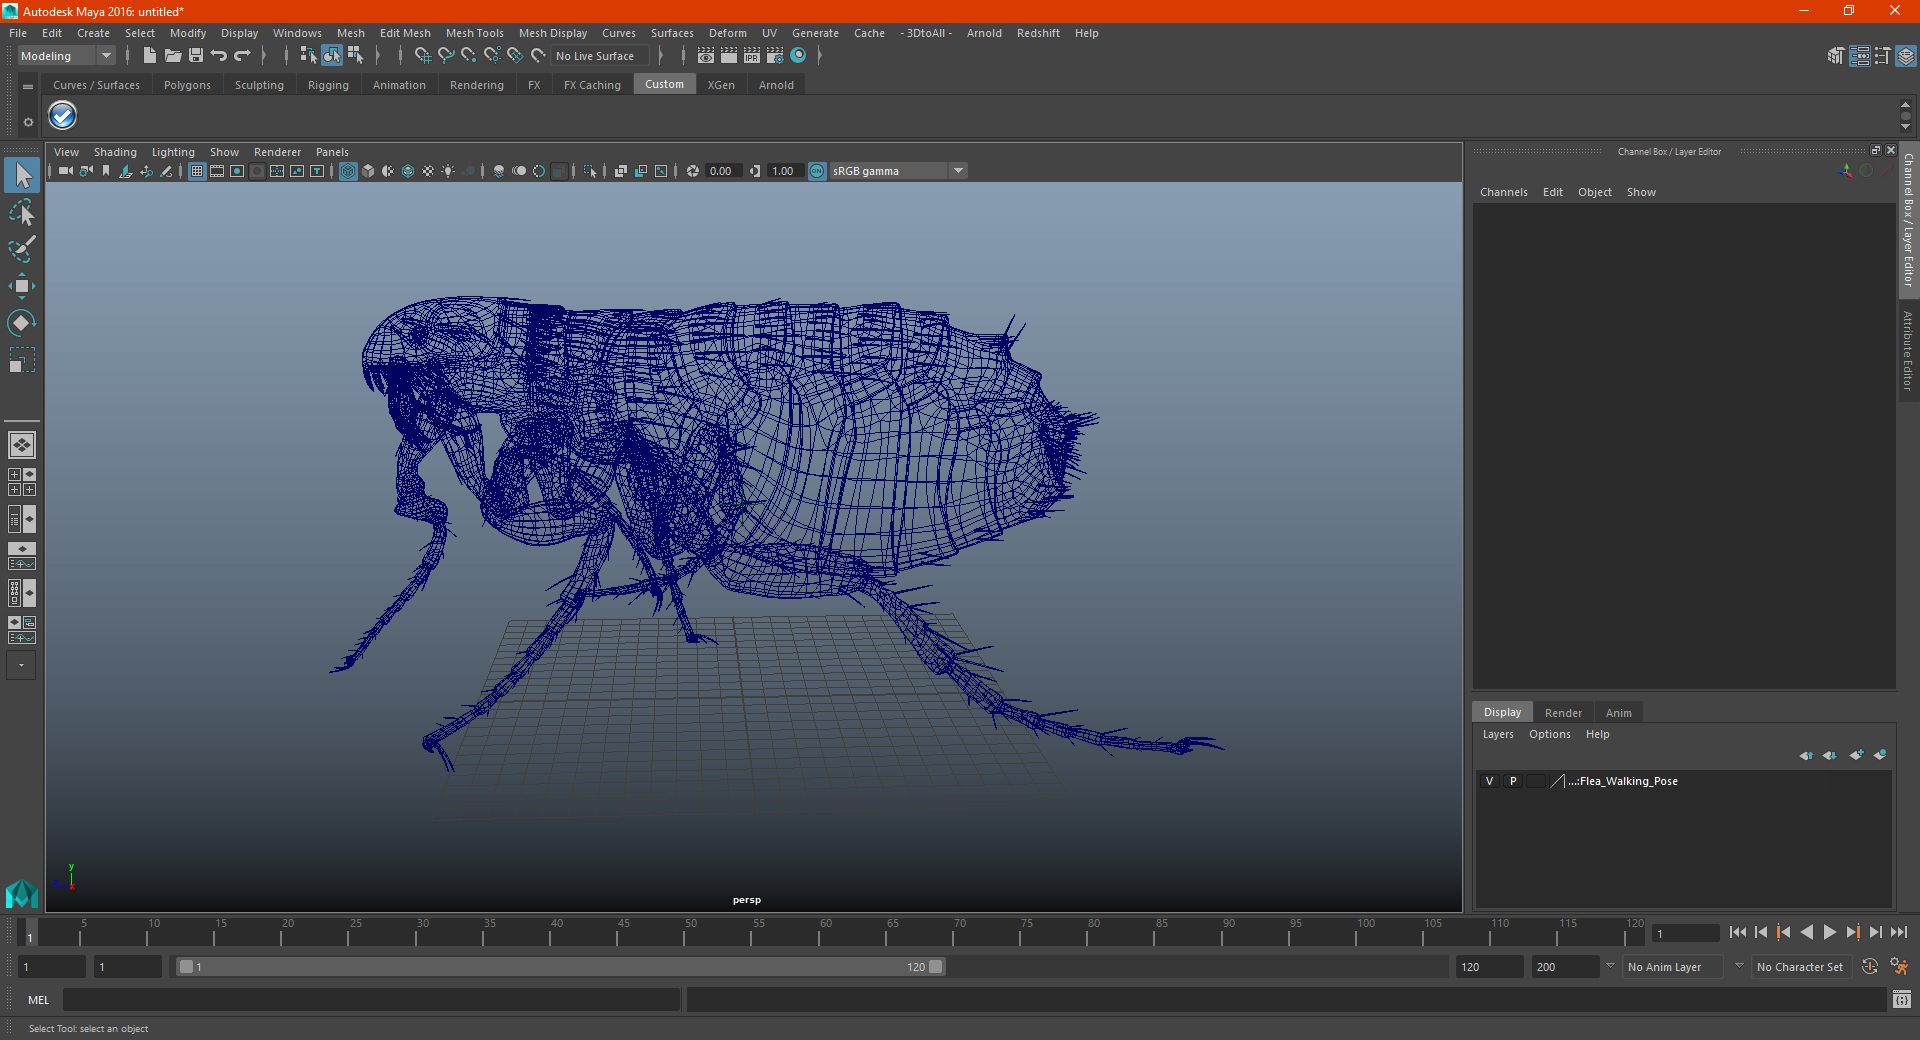Click the checkmark shelf button
Viewport: 1920px width, 1040px height.
point(63,116)
